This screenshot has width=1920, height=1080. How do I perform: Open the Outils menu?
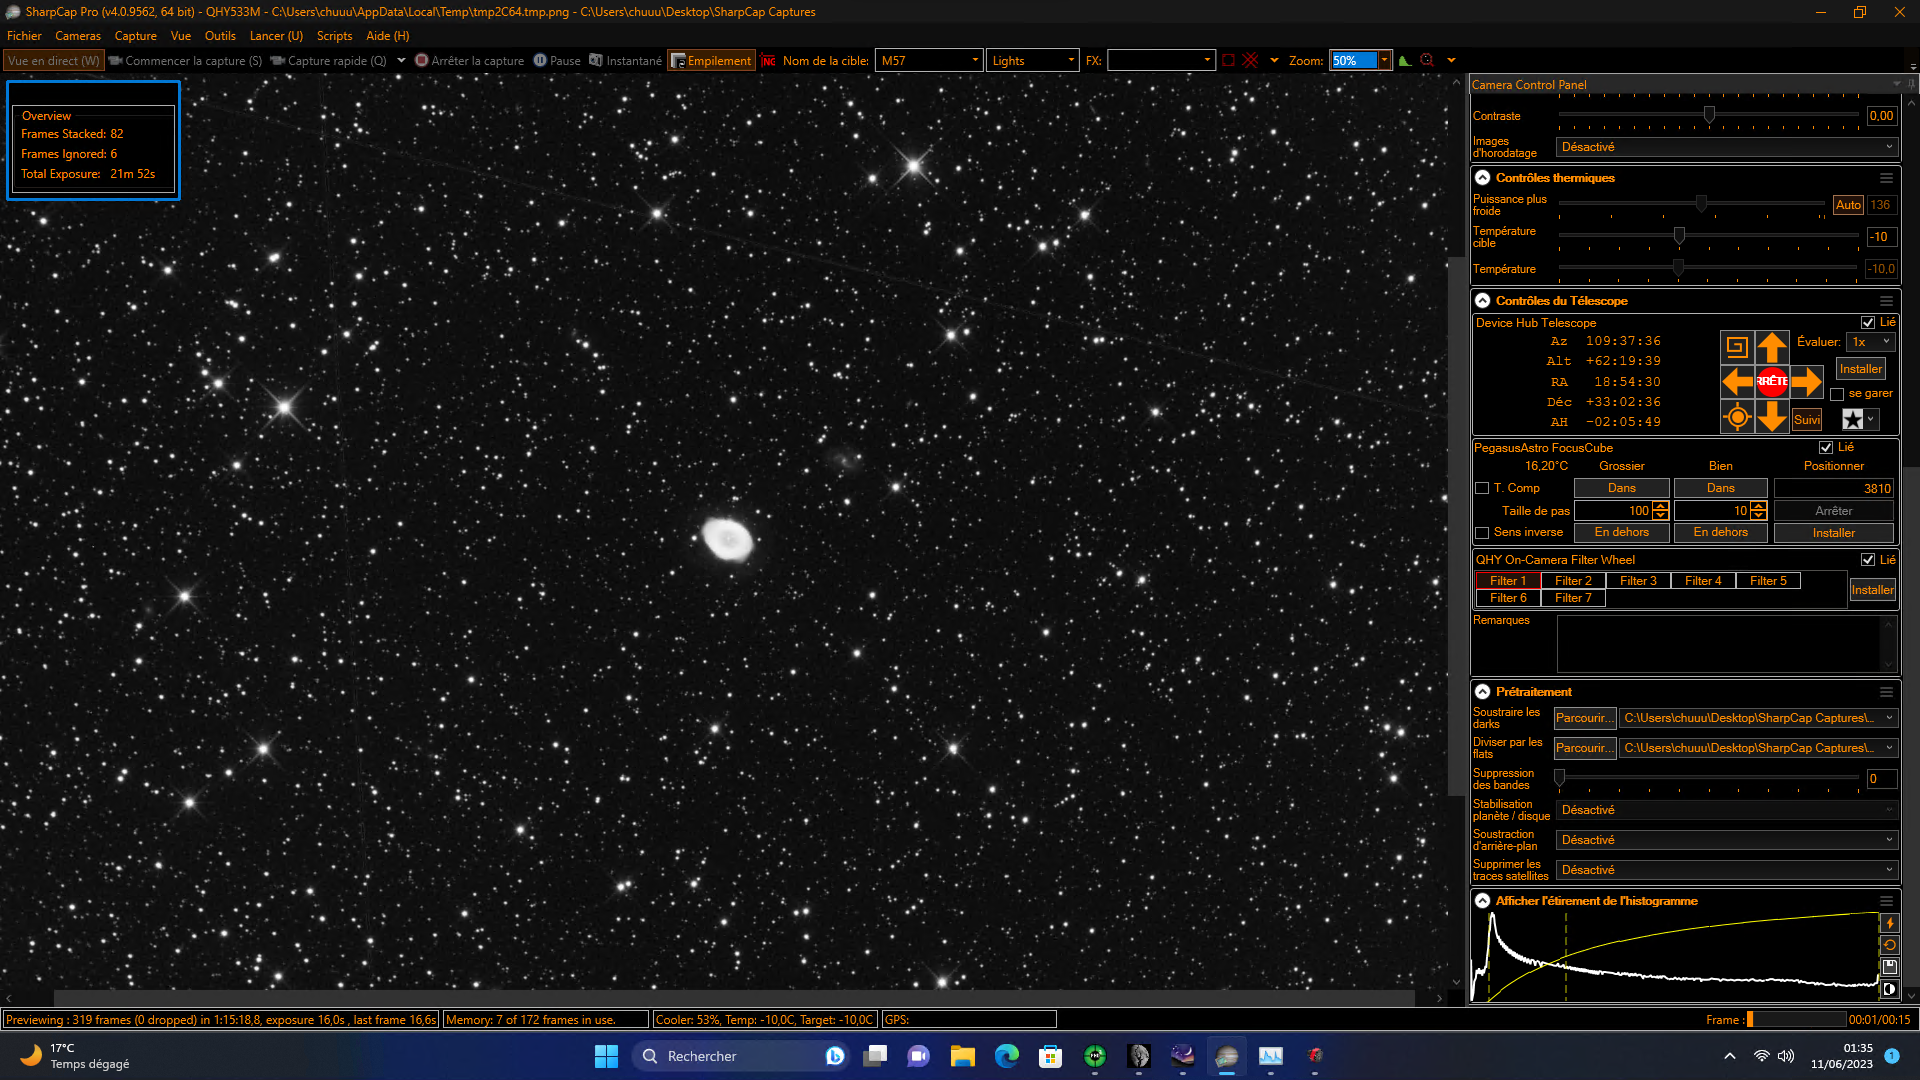click(220, 36)
